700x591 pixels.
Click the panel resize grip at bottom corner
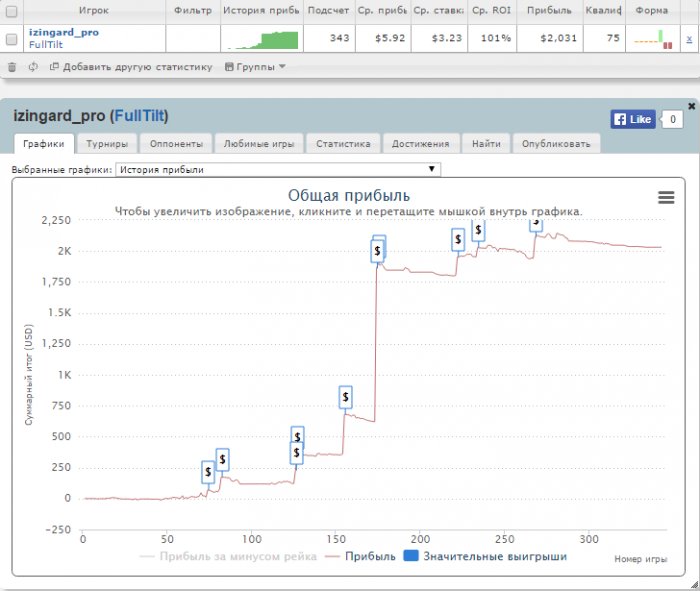694,584
